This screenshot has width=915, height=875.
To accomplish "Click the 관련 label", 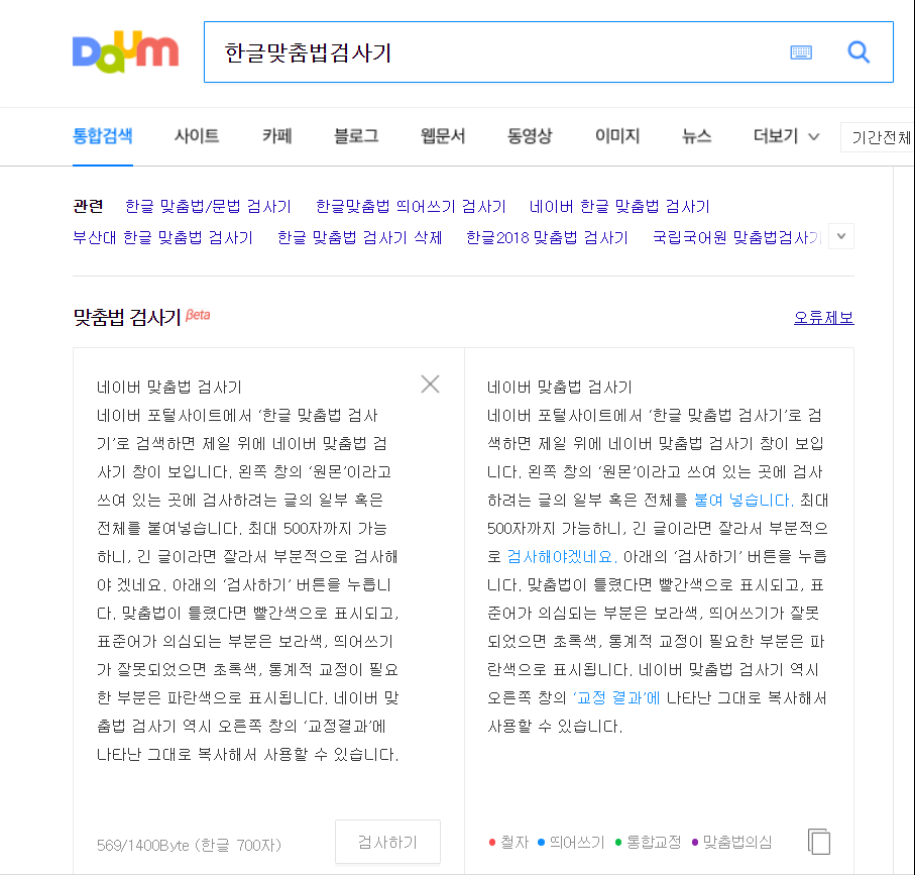I will 88,206.
